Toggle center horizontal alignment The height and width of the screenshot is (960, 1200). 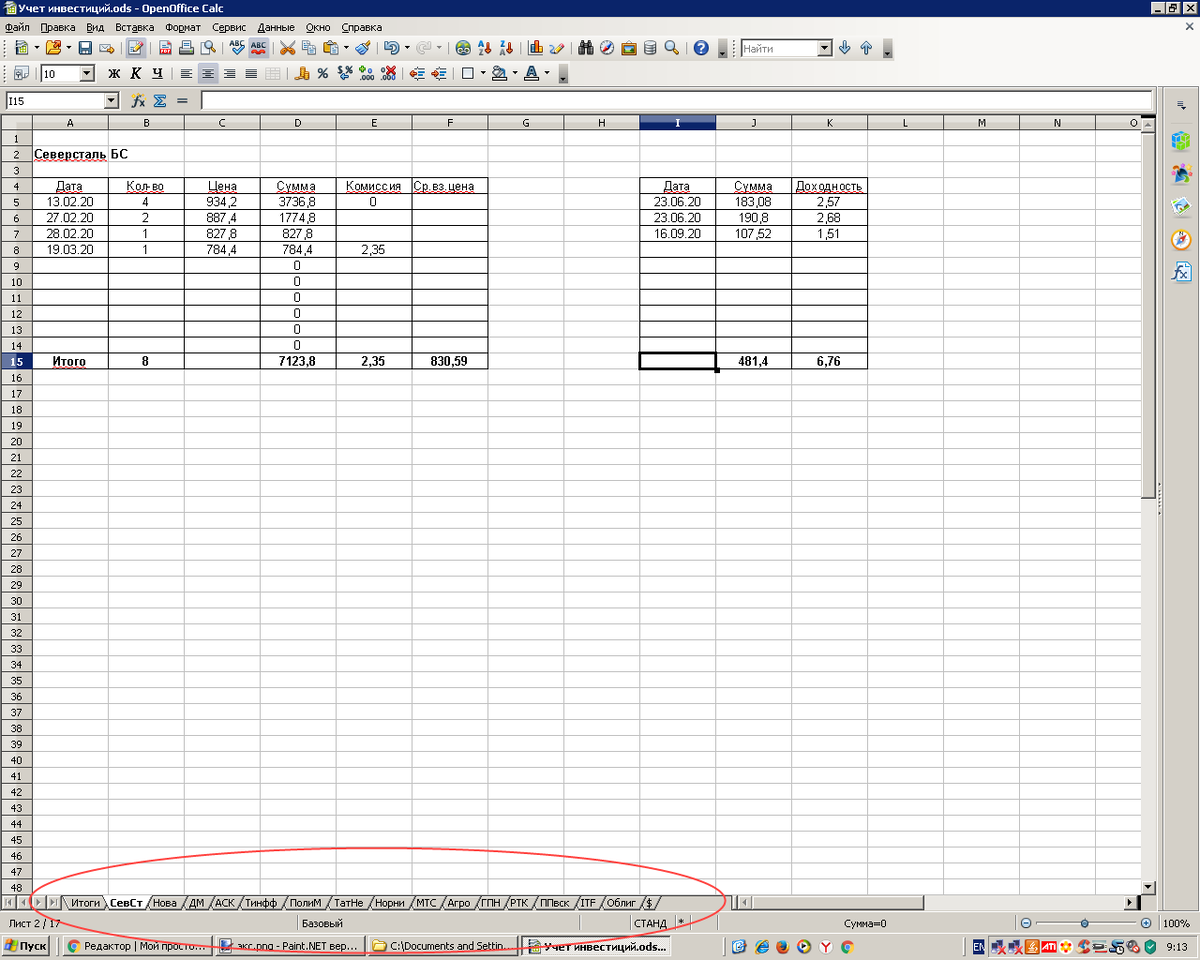coord(208,73)
